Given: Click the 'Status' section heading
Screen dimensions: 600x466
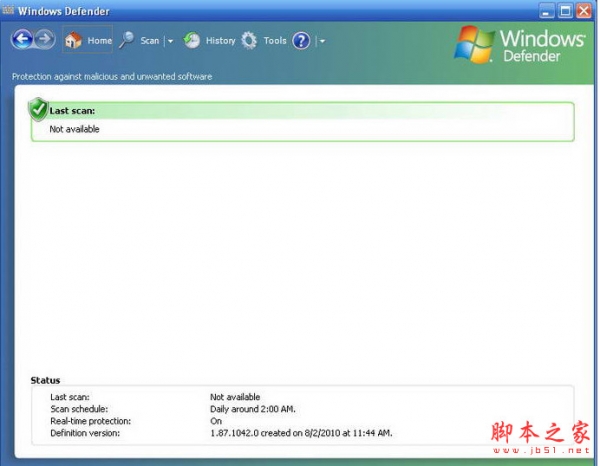Looking at the screenshot, I should click(45, 380).
